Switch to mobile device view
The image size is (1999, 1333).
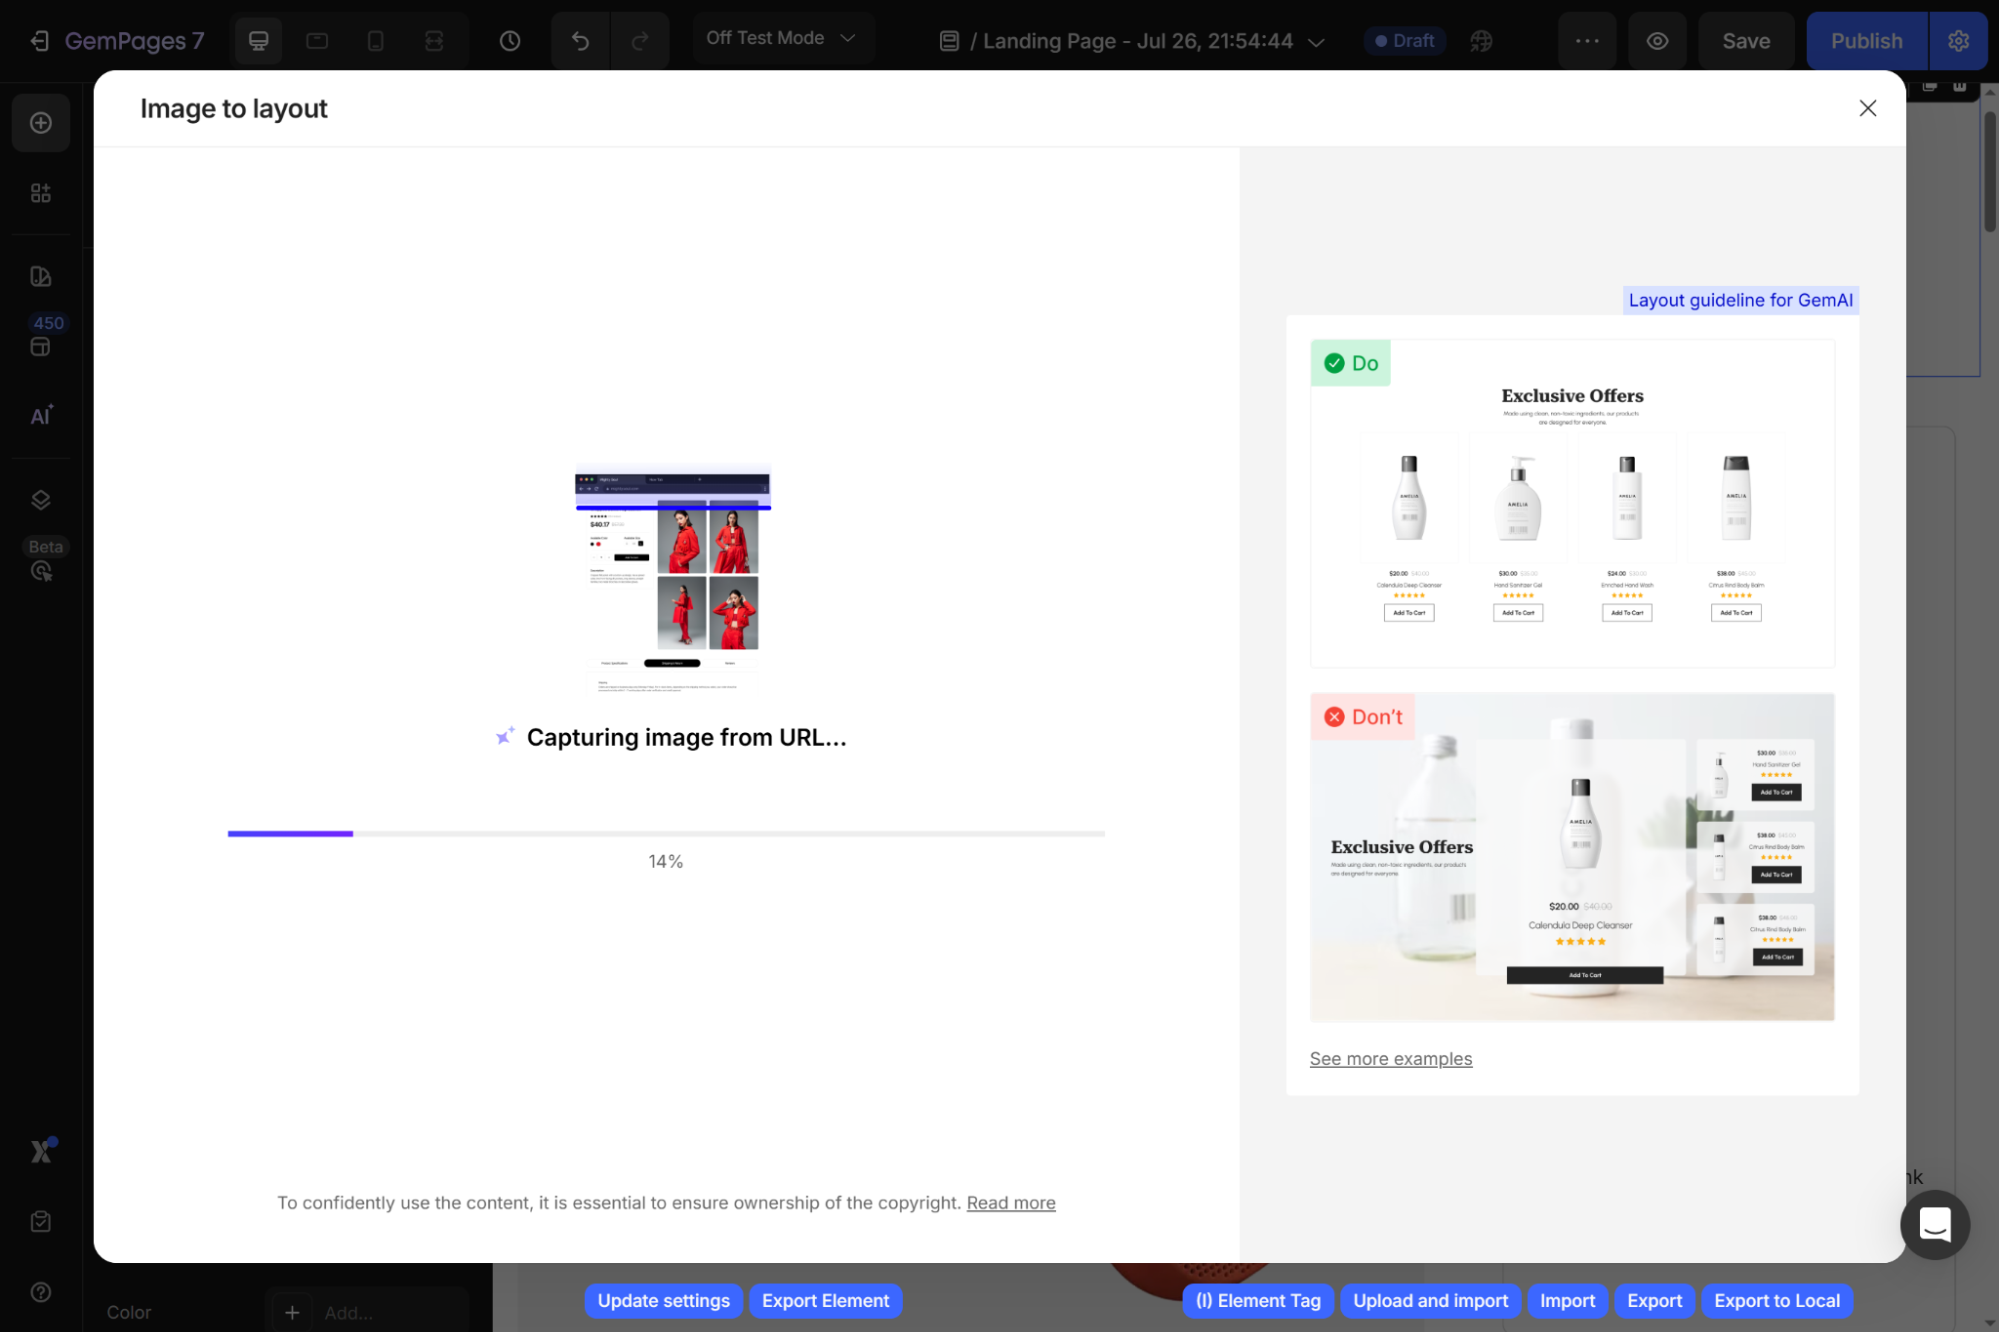coord(376,41)
